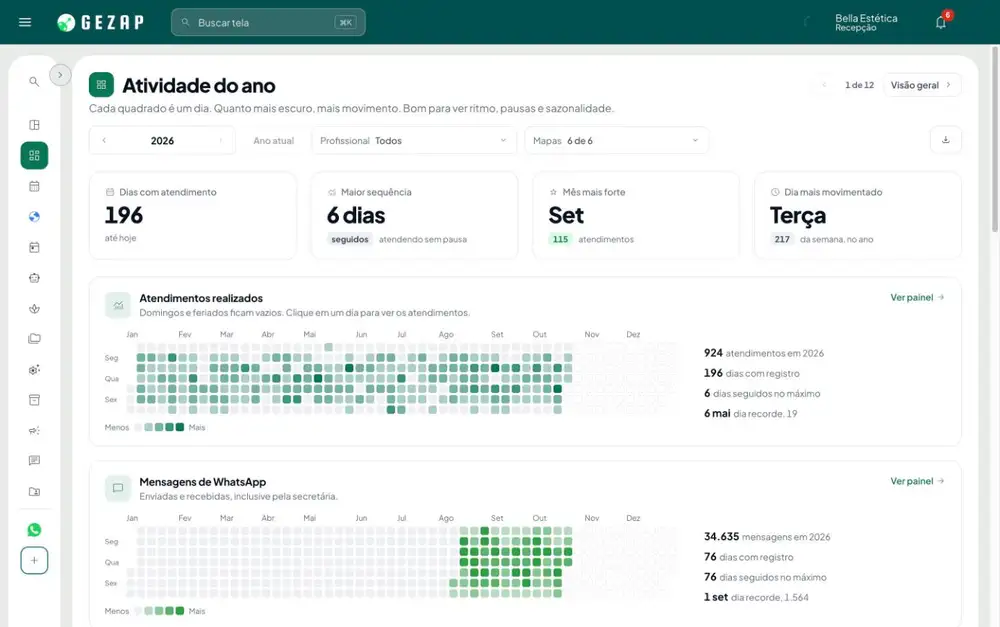Click the 217 badge under Terça
Screen dimensions: 1000x627
(x=782, y=239)
